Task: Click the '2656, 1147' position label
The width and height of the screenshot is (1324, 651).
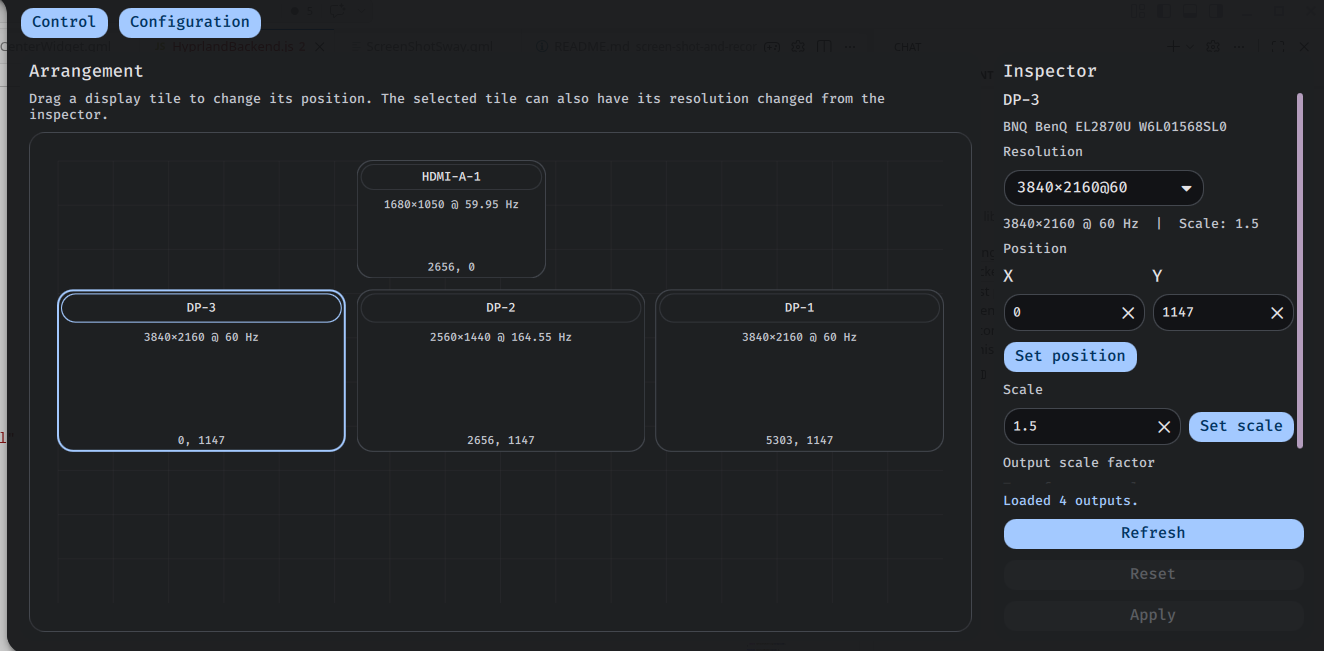Action: tap(501, 440)
